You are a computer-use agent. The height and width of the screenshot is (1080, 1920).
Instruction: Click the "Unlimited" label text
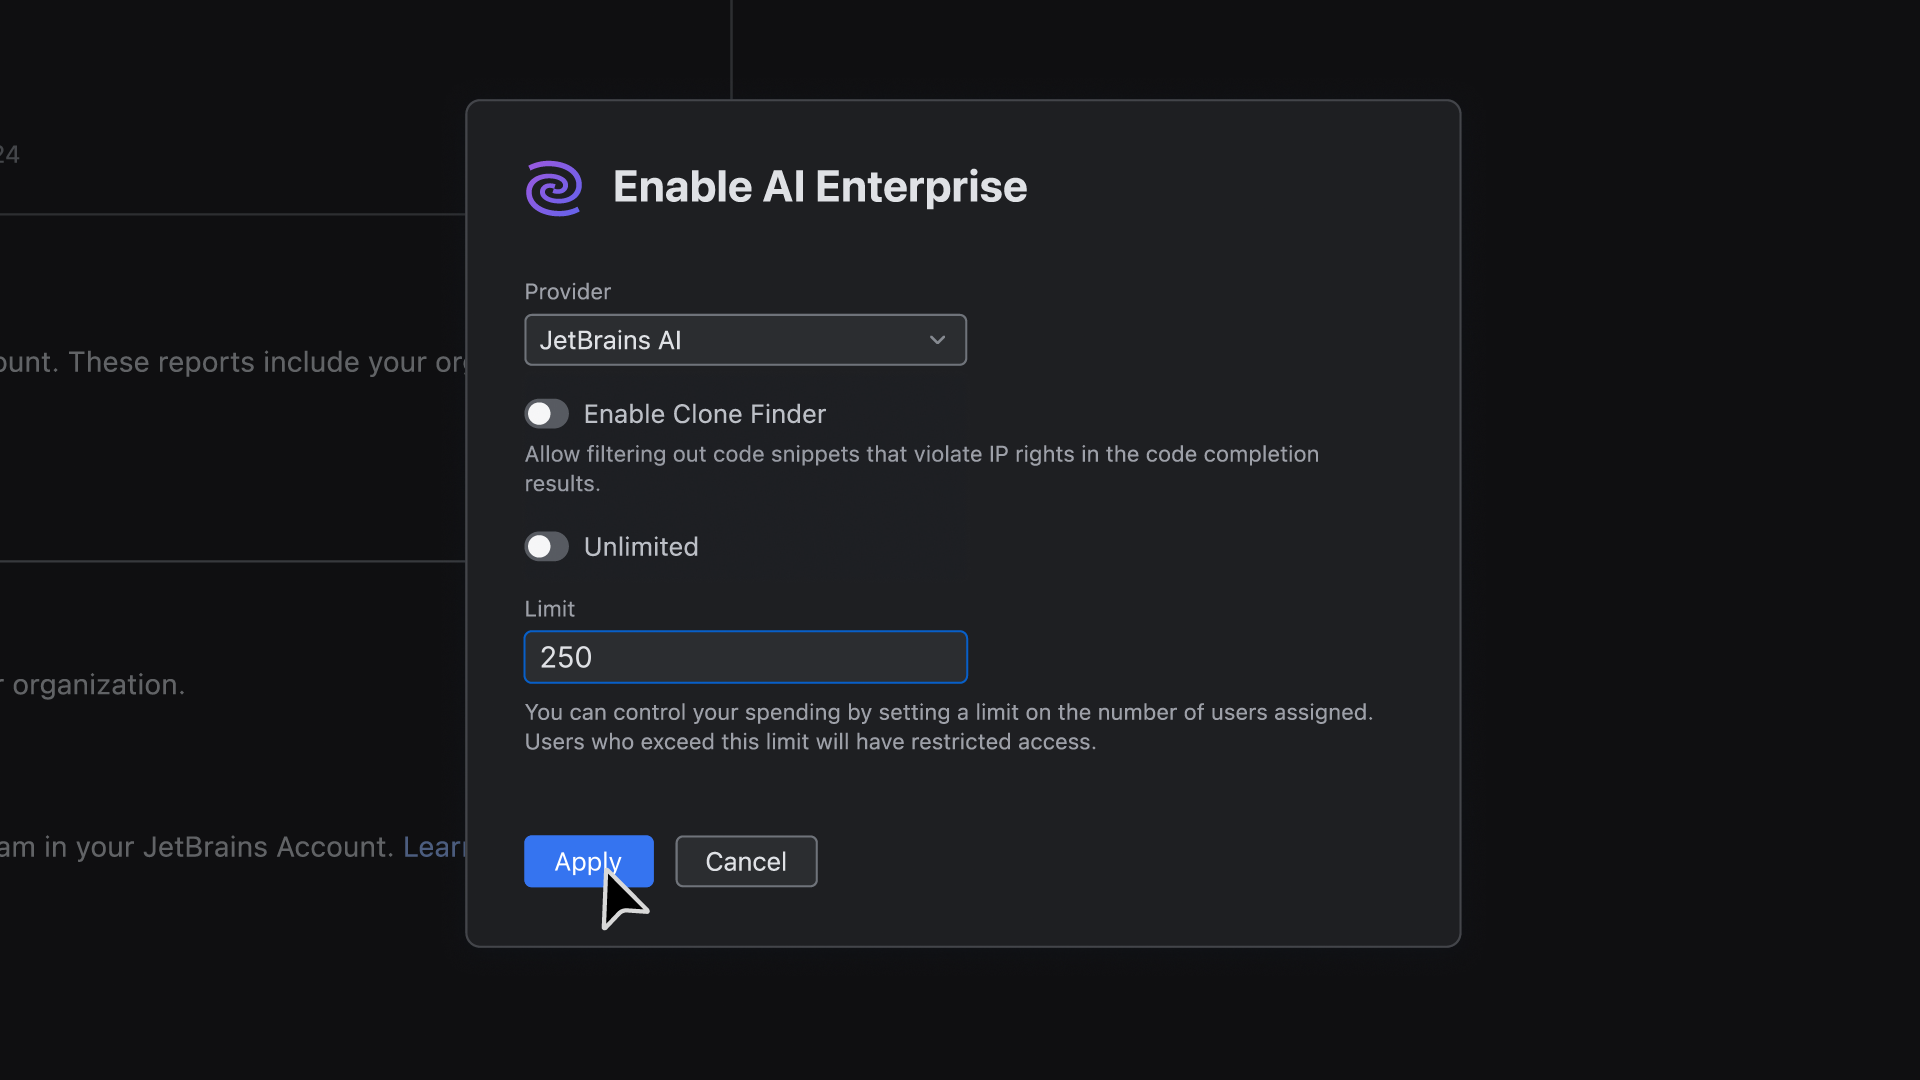pos(641,547)
